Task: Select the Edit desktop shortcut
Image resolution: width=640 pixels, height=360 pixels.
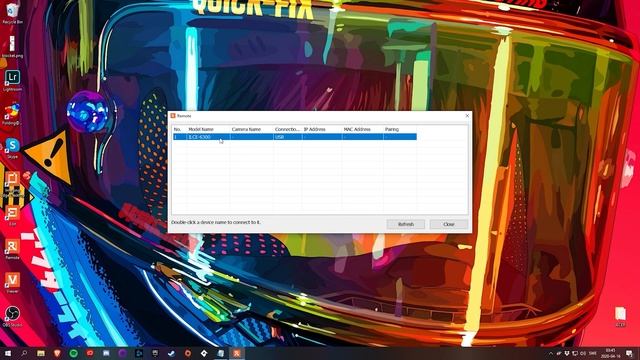Action: click(12, 216)
